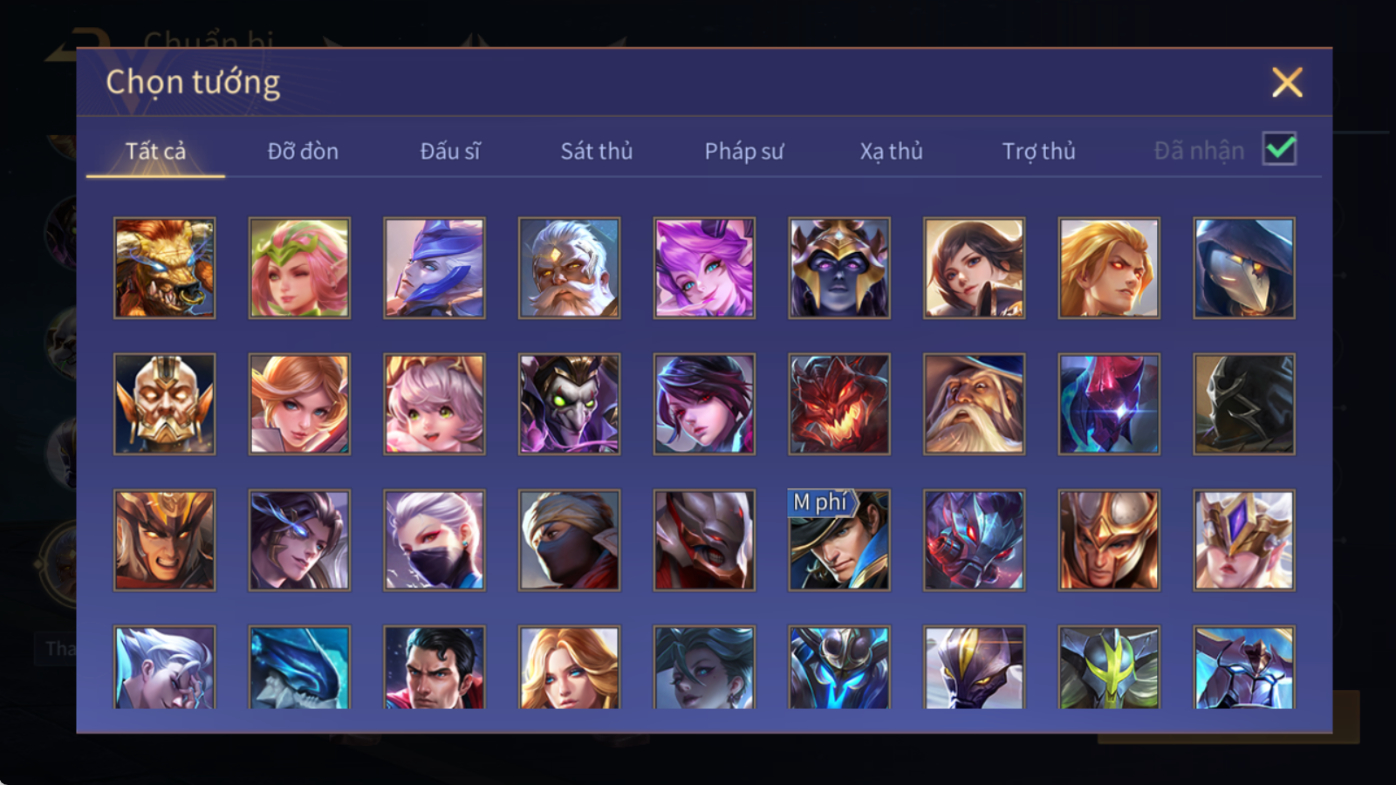Pick the hooded plague-mask hero portrait
Image resolution: width=1396 pixels, height=785 pixels.
coord(1244,268)
